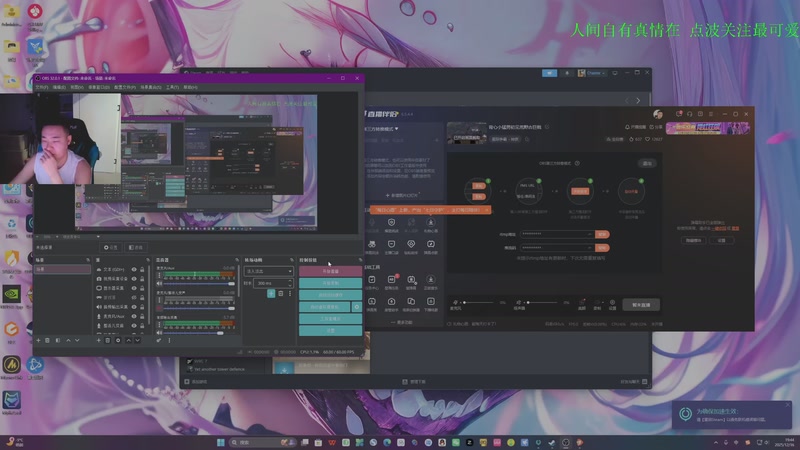Reveal rtmp address field eye toggle
Image resolution: width=800 pixels, height=450 pixels.
tap(590, 234)
